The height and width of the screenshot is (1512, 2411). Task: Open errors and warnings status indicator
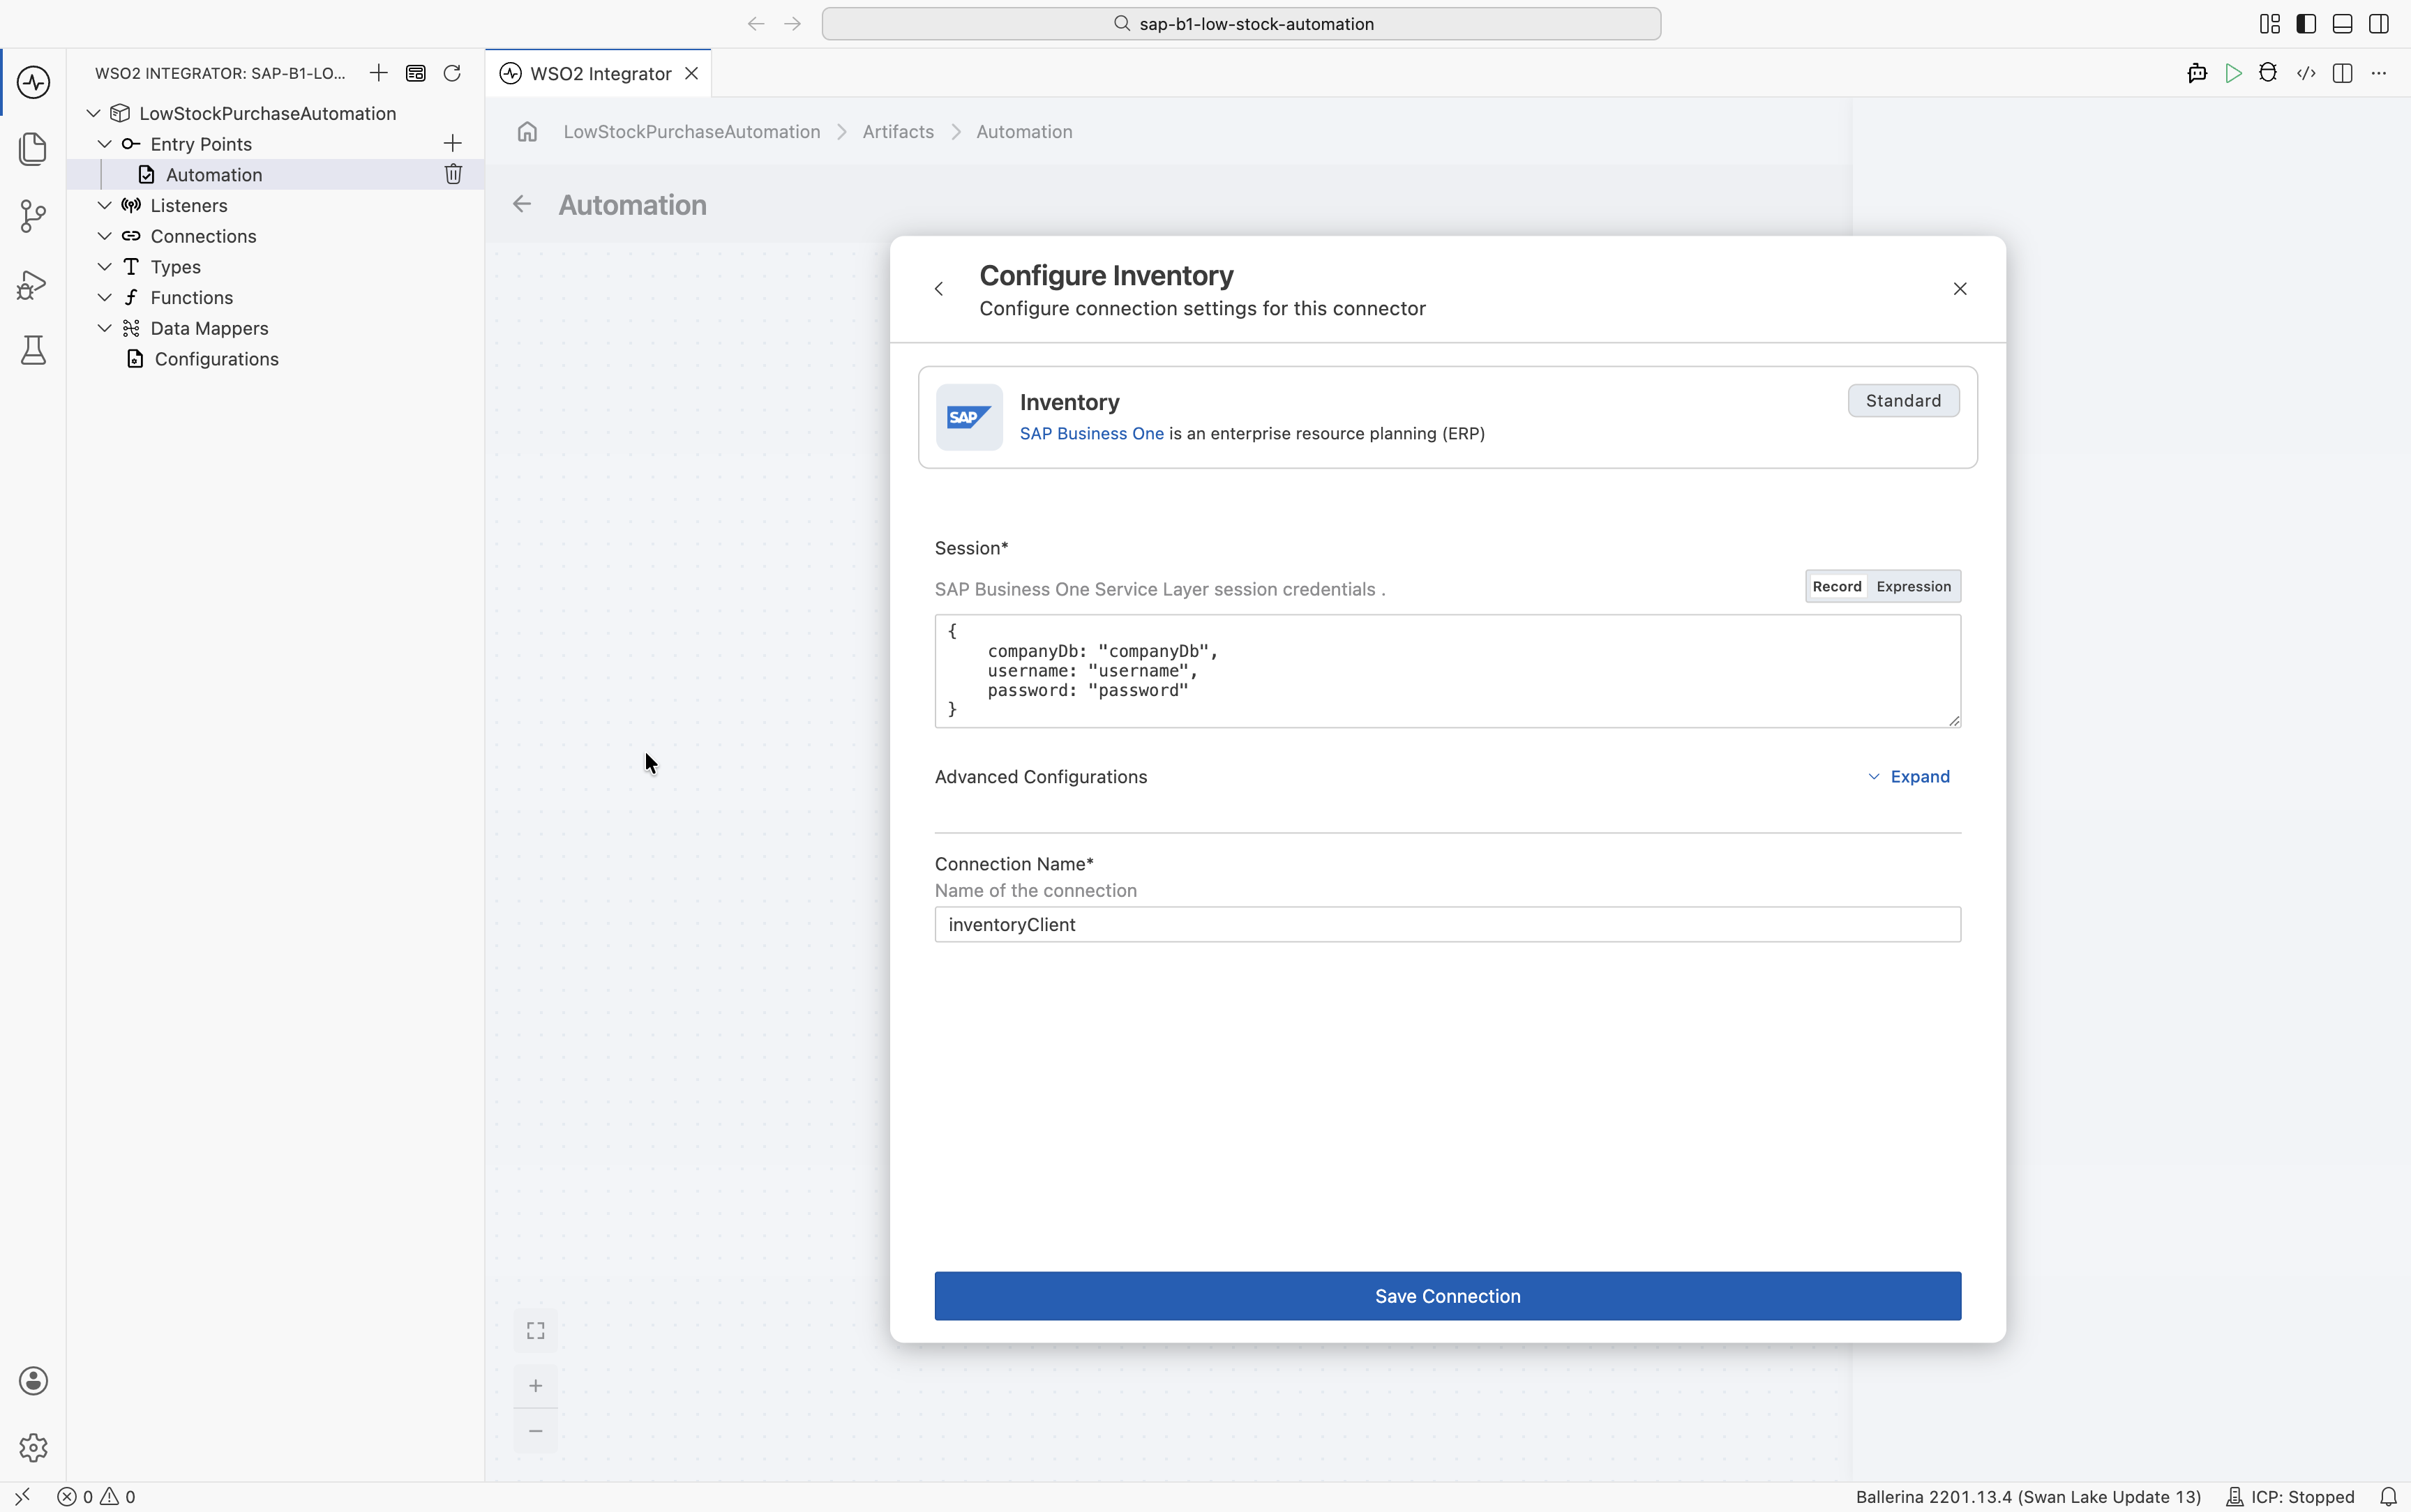(97, 1497)
